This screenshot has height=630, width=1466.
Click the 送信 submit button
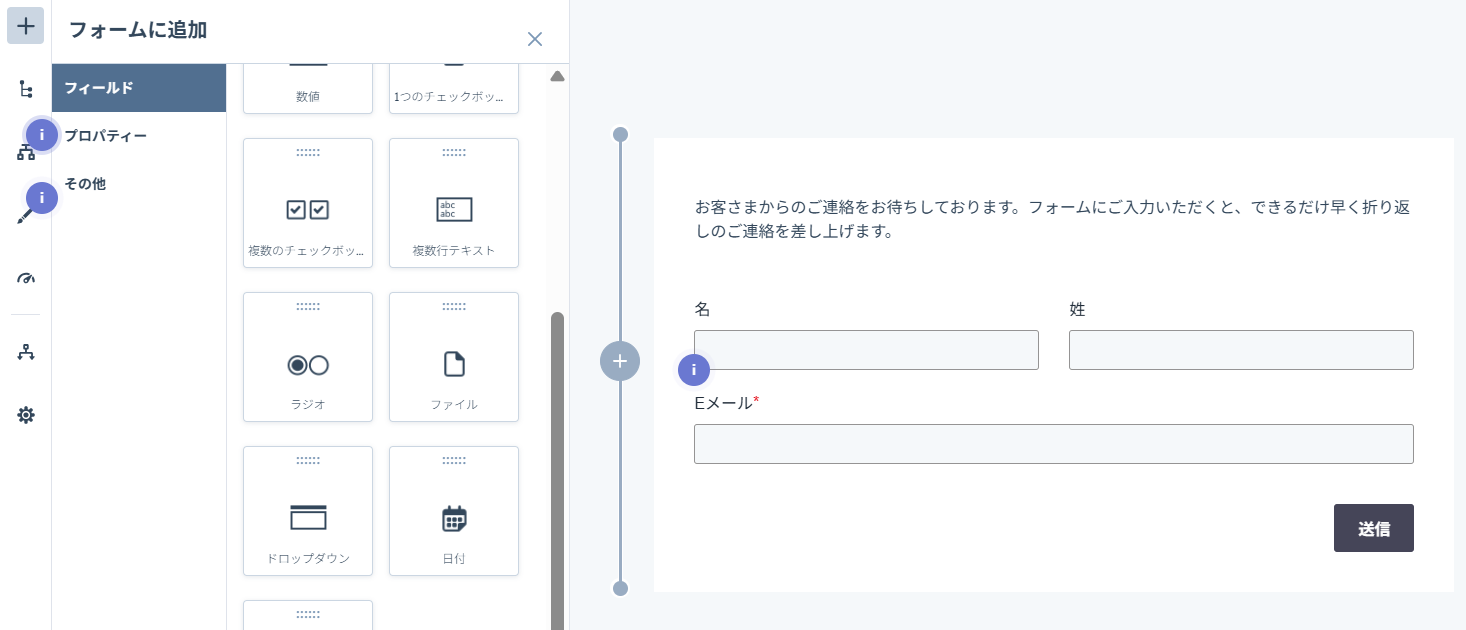(x=1373, y=528)
